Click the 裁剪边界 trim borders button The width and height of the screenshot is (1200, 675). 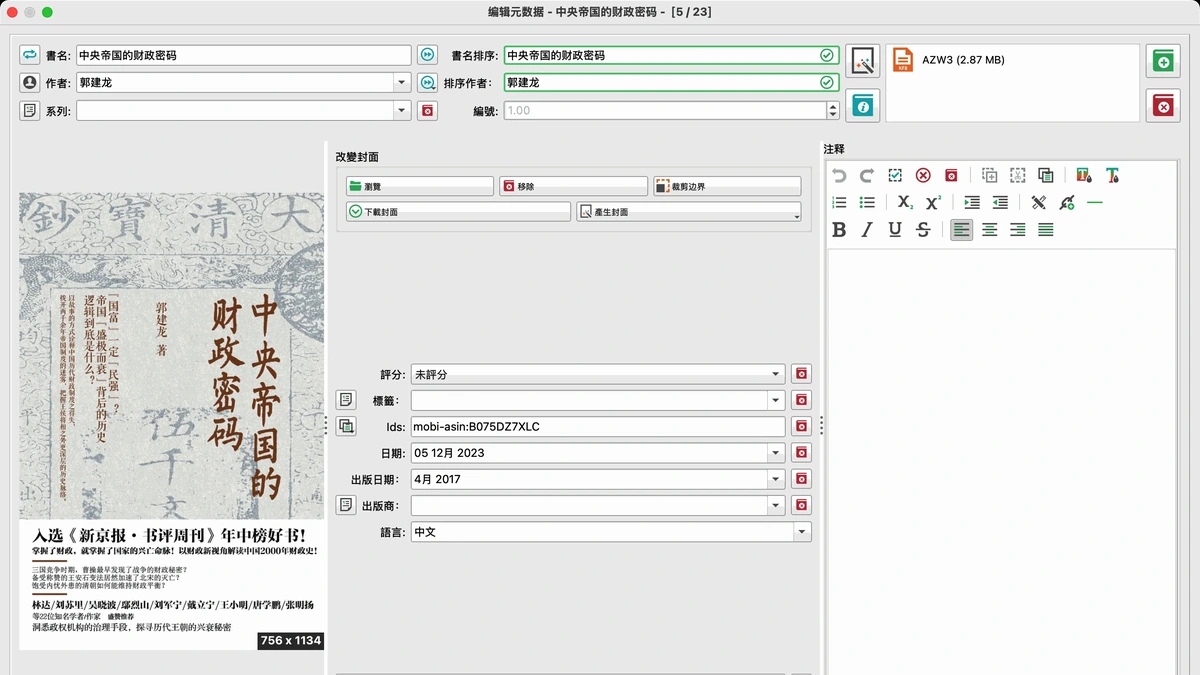click(x=727, y=186)
